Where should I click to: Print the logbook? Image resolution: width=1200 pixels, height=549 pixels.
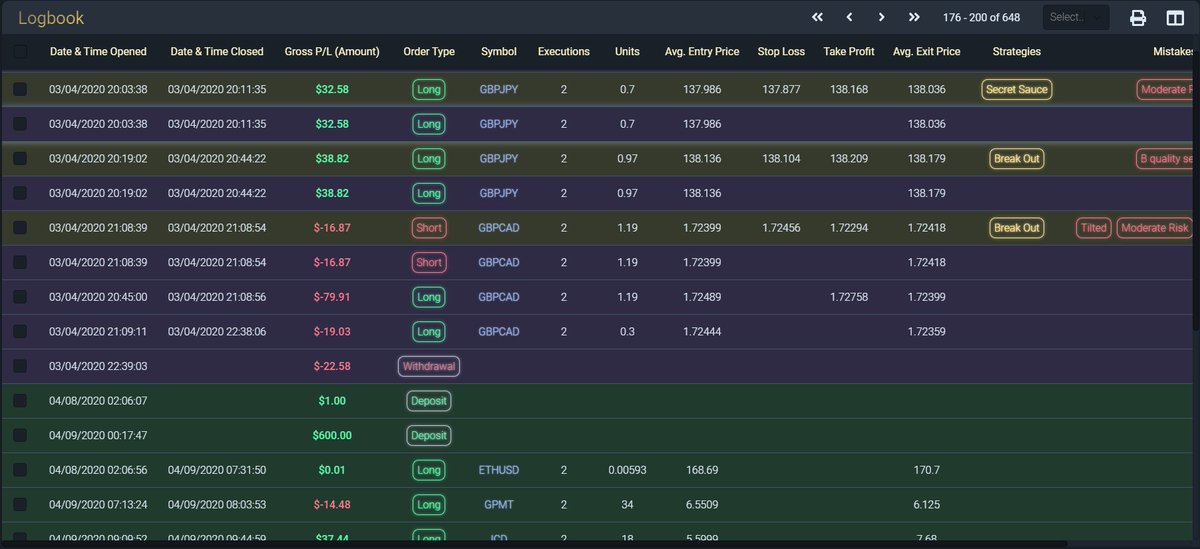tap(1138, 18)
